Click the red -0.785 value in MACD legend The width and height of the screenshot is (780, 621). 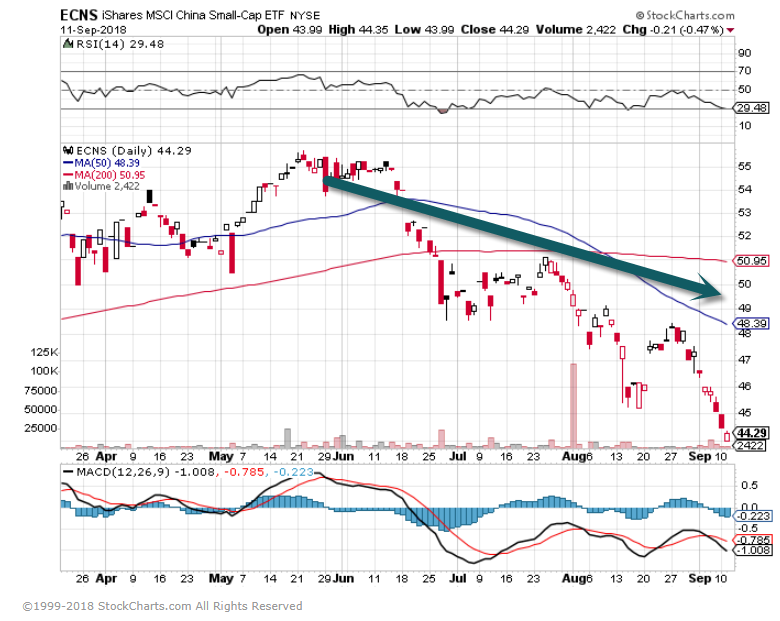244,472
